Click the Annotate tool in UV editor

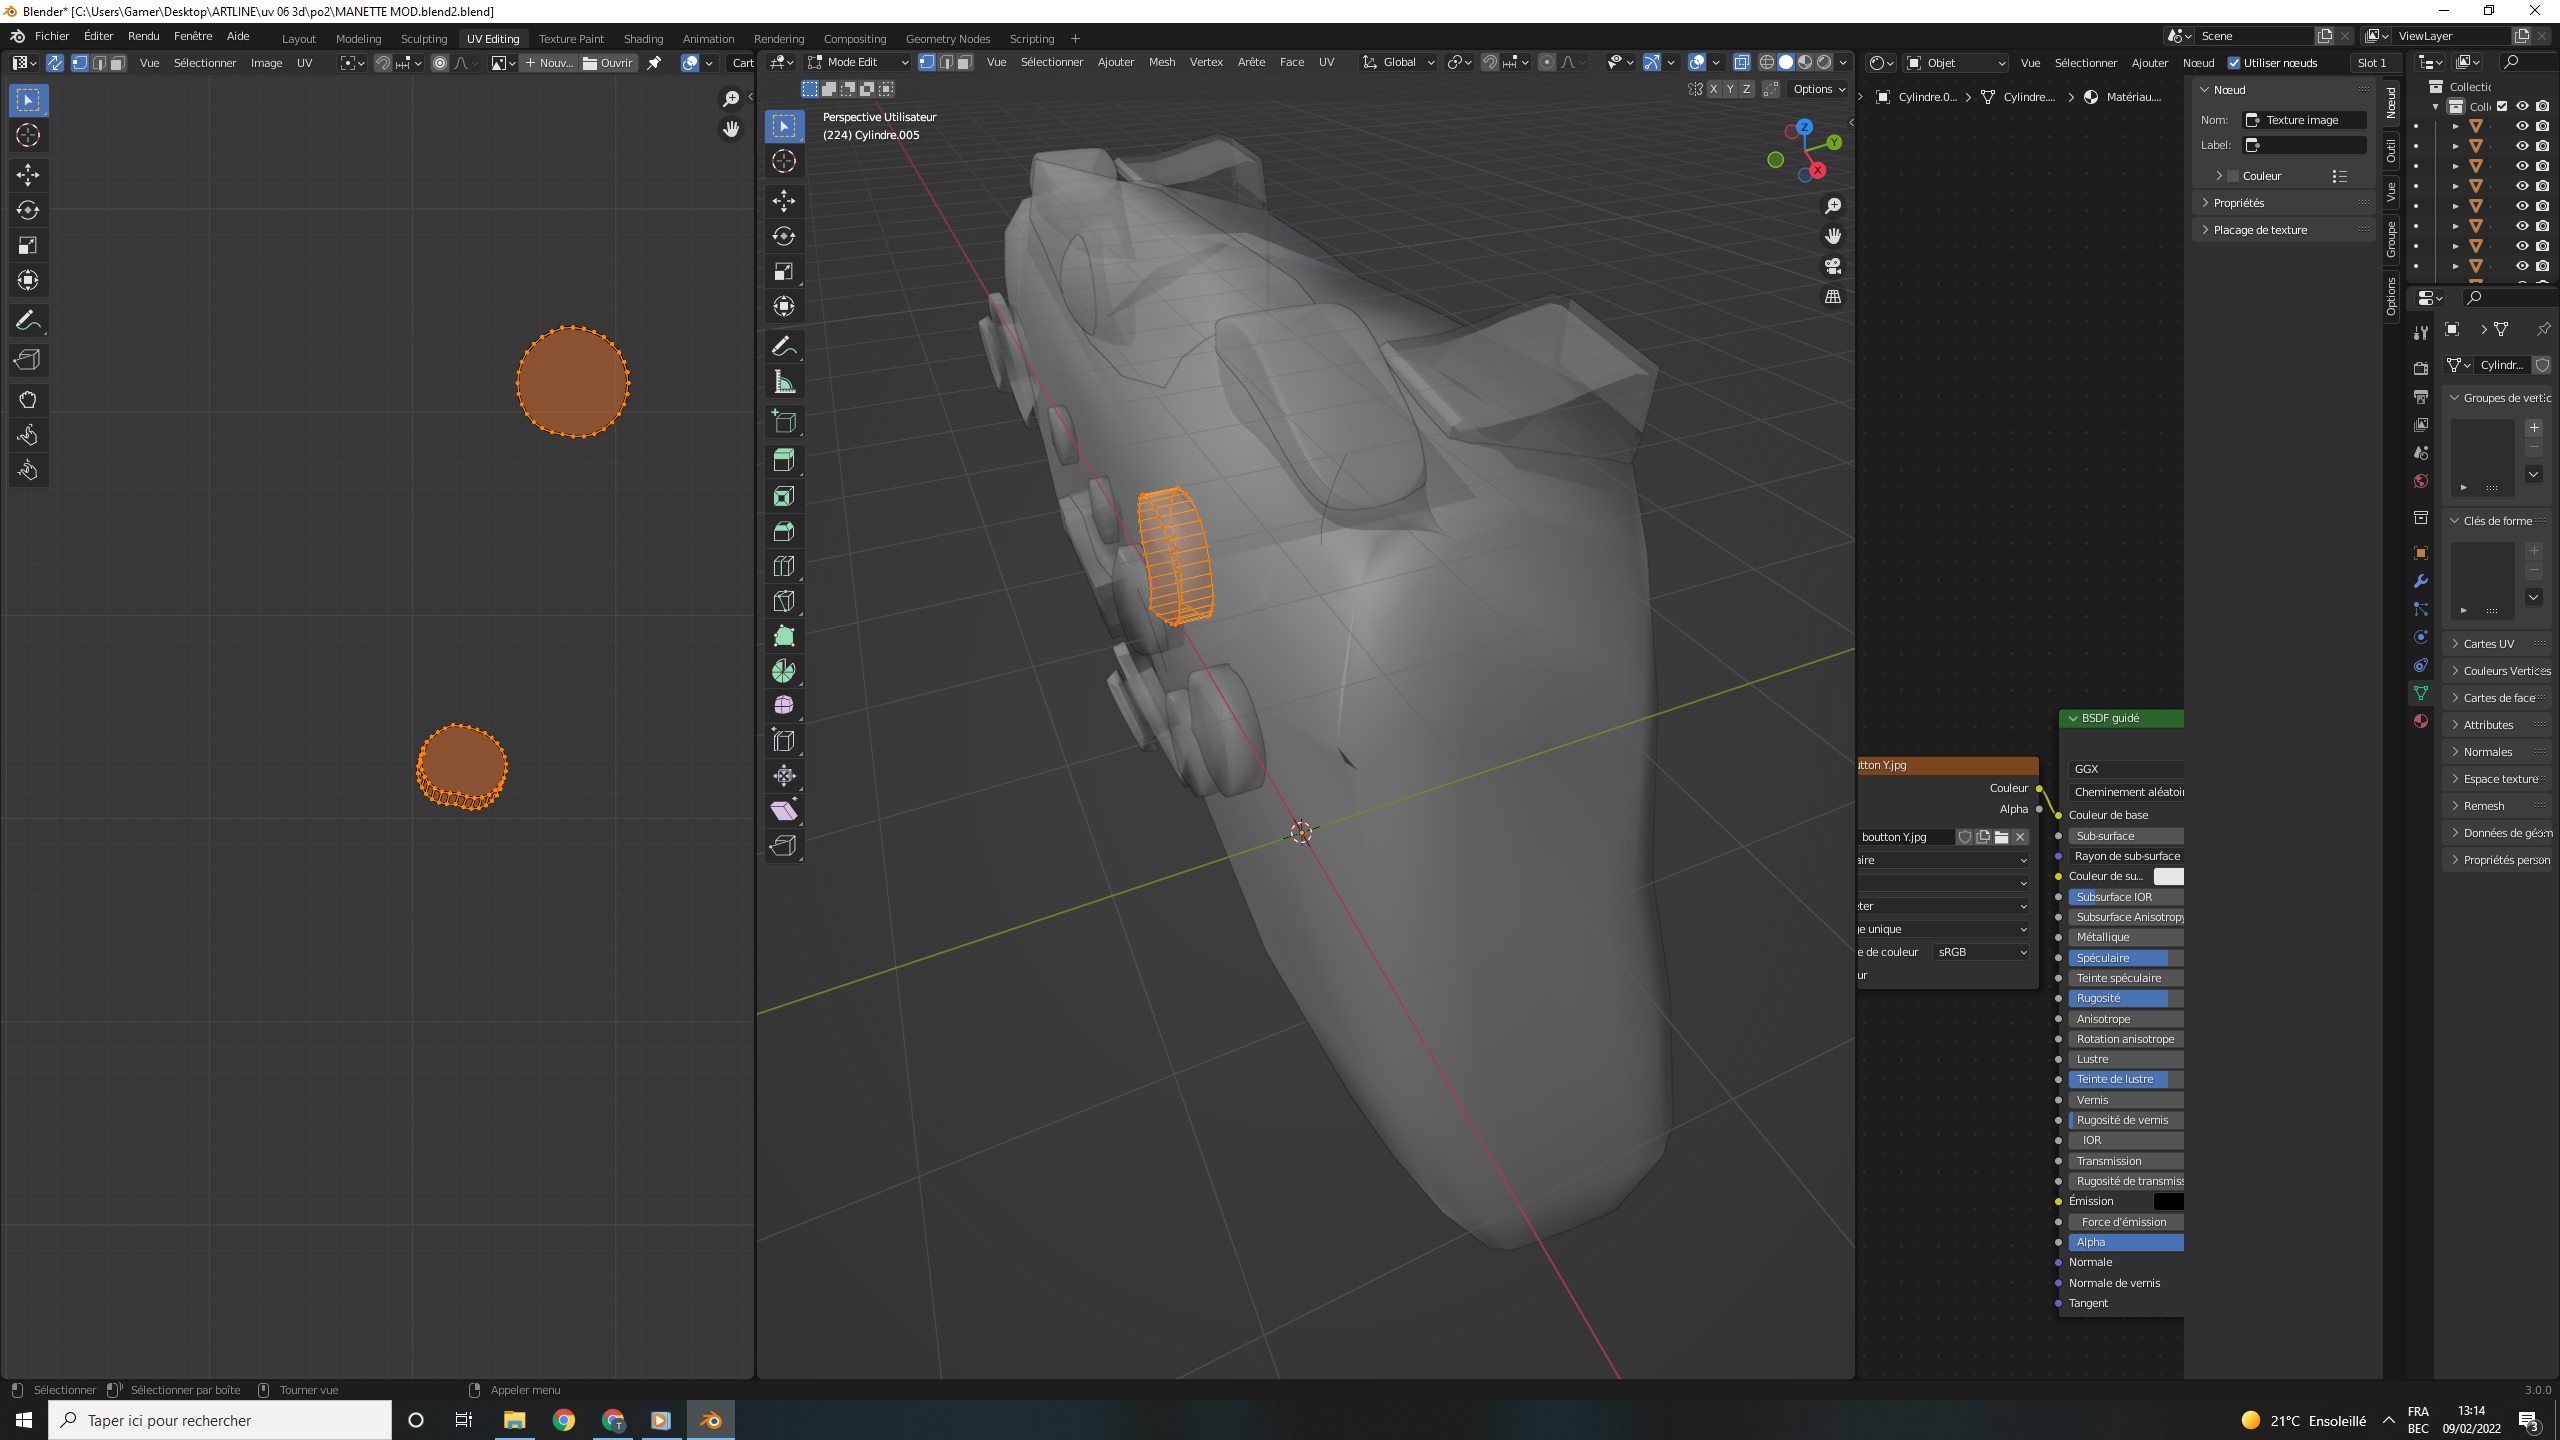pyautogui.click(x=28, y=321)
